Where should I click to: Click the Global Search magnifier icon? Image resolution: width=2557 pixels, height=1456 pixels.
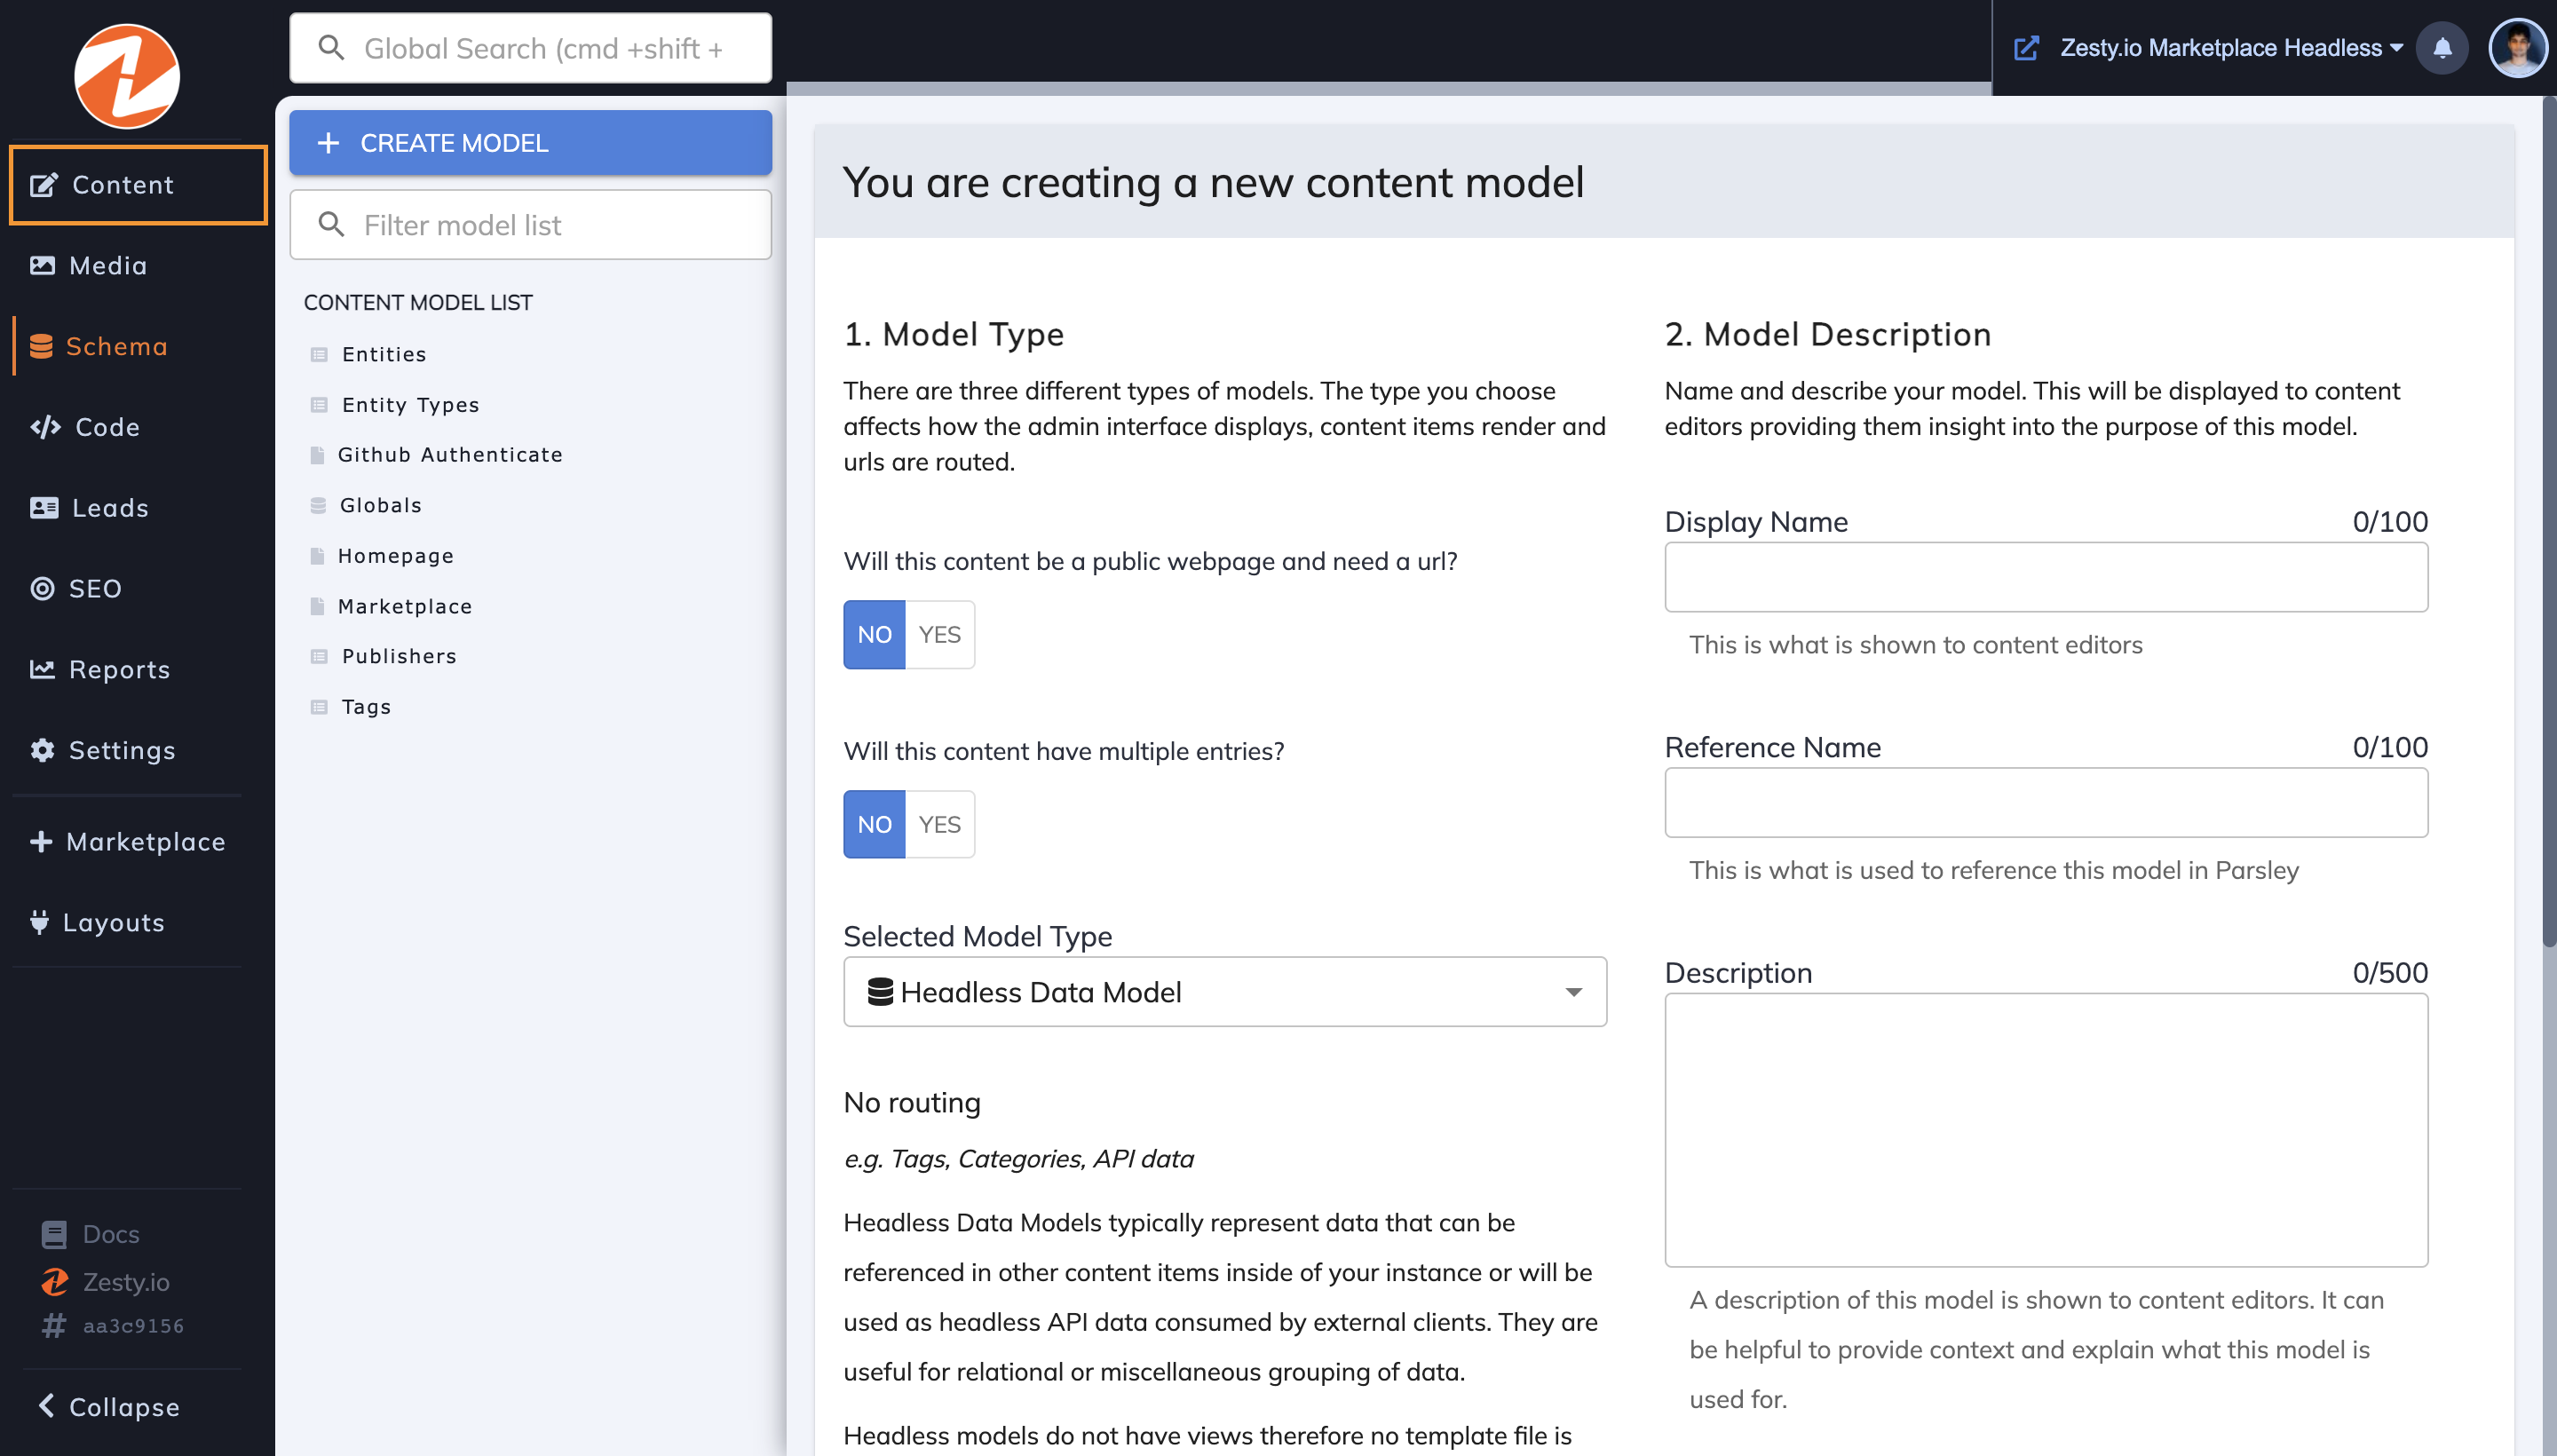tap(331, 48)
